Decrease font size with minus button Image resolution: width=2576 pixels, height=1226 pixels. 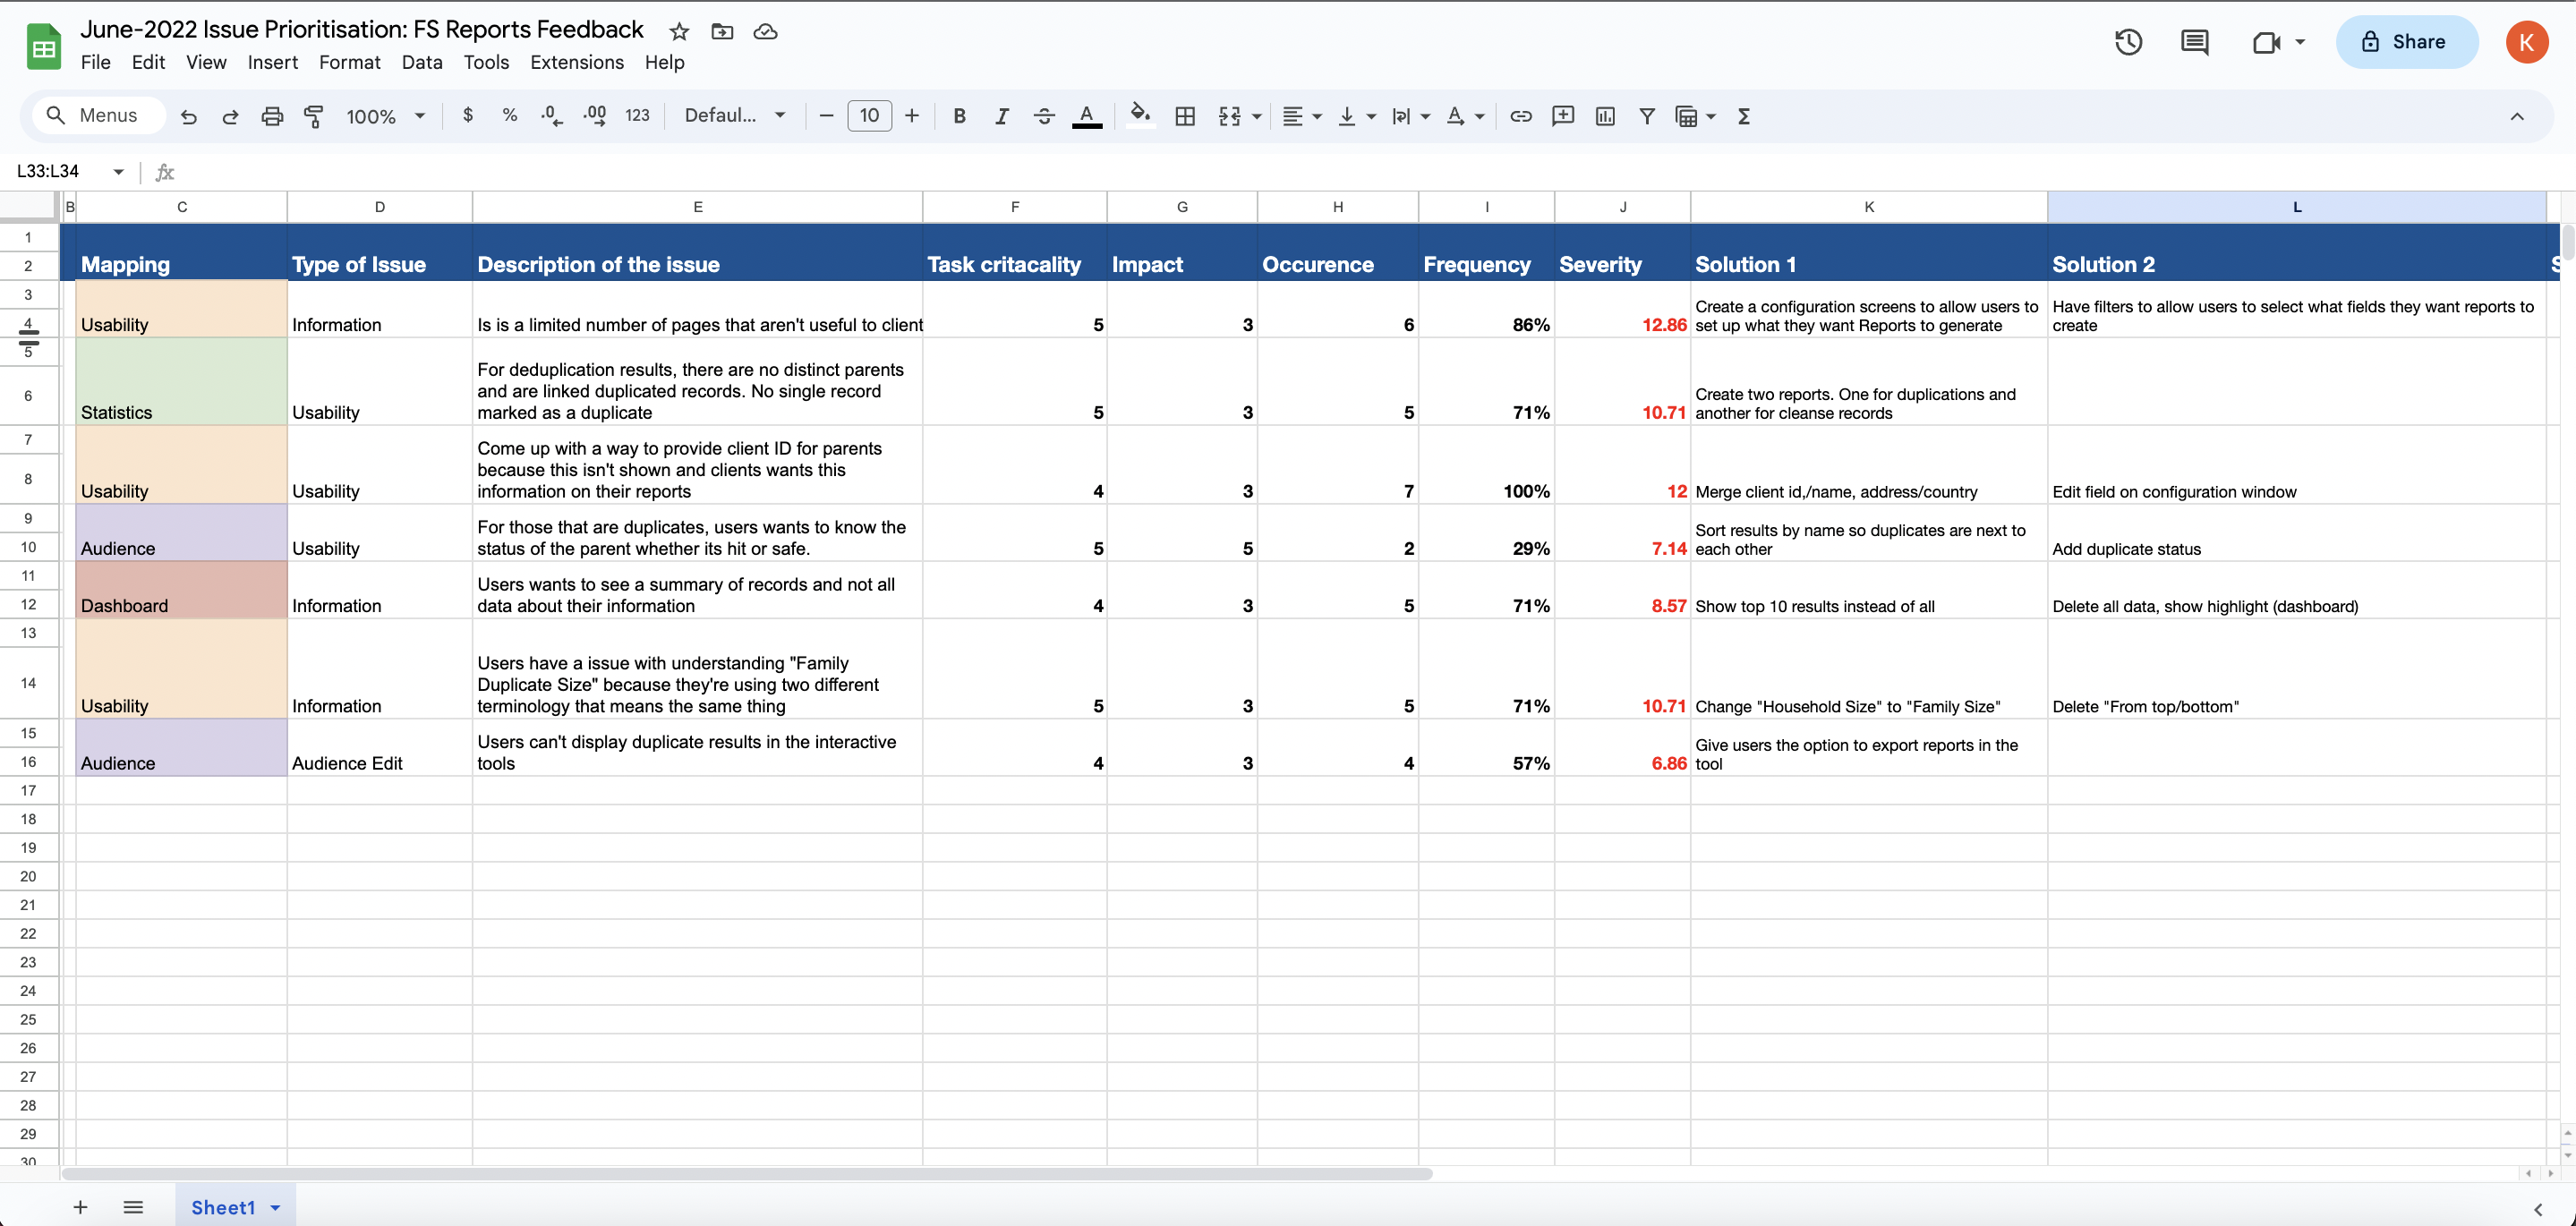[826, 116]
